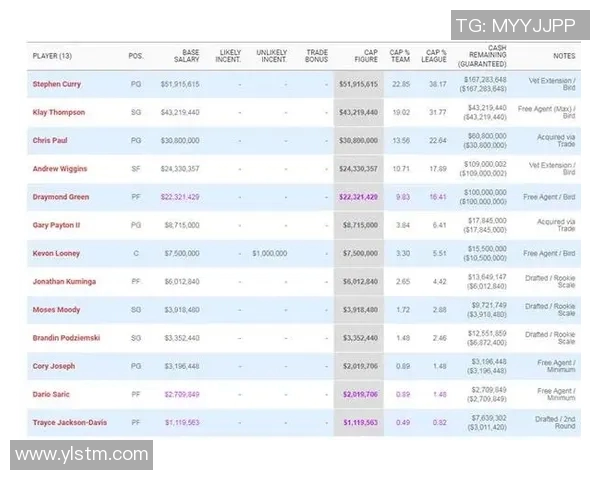Click the Player (13) column header
The height and width of the screenshot is (480, 600).
pyautogui.click(x=53, y=56)
